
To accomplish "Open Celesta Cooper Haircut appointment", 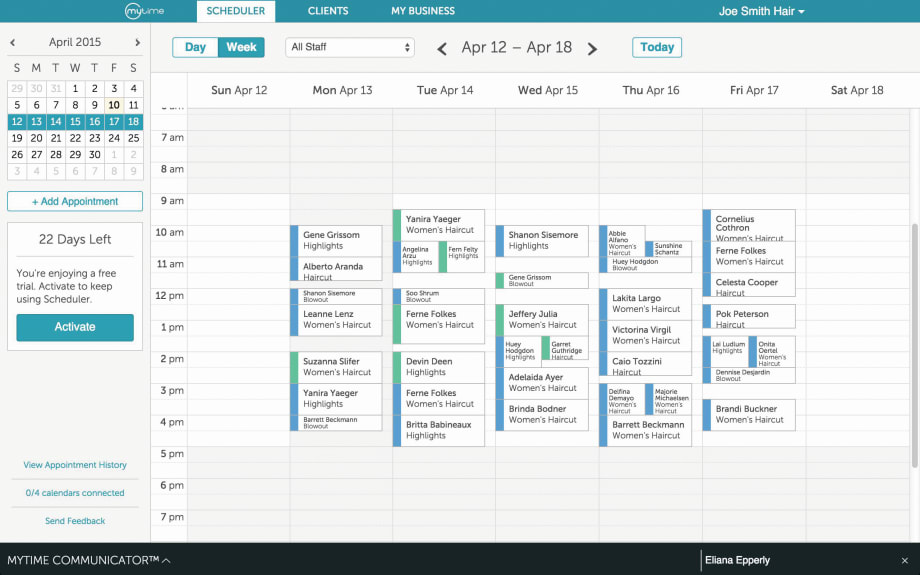I will 749,285.
